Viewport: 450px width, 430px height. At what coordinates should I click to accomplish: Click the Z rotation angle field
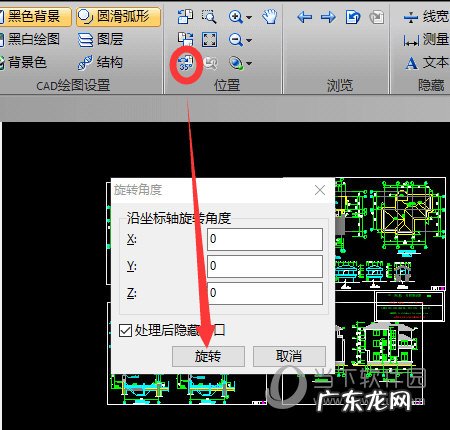tap(265, 293)
